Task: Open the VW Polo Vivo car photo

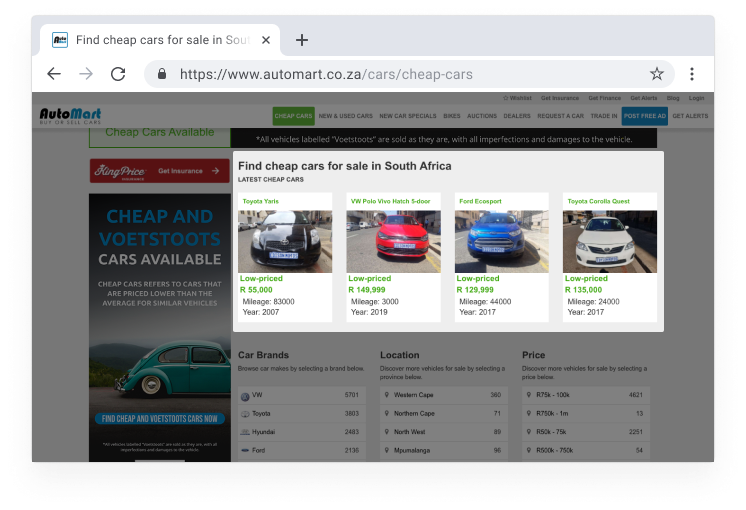Action: 393,242
